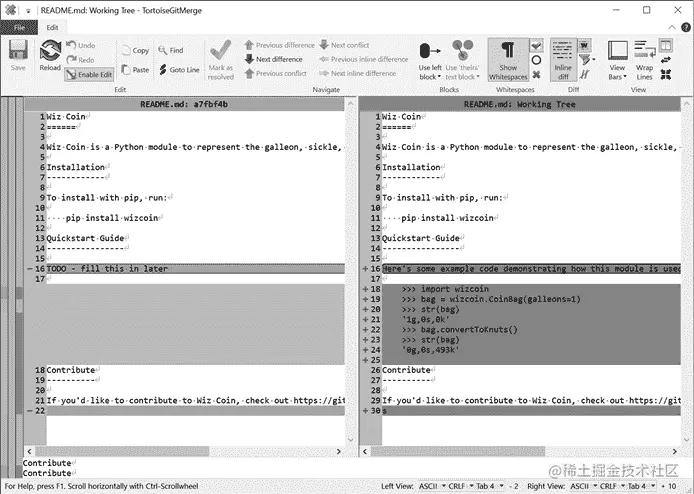This screenshot has width=694, height=494.
Task: Toggle the checkmark option in Whitespaces group
Action: pos(536,45)
